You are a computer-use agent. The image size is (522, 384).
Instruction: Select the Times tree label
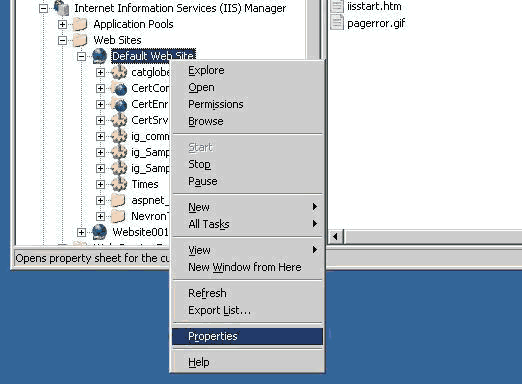point(145,184)
